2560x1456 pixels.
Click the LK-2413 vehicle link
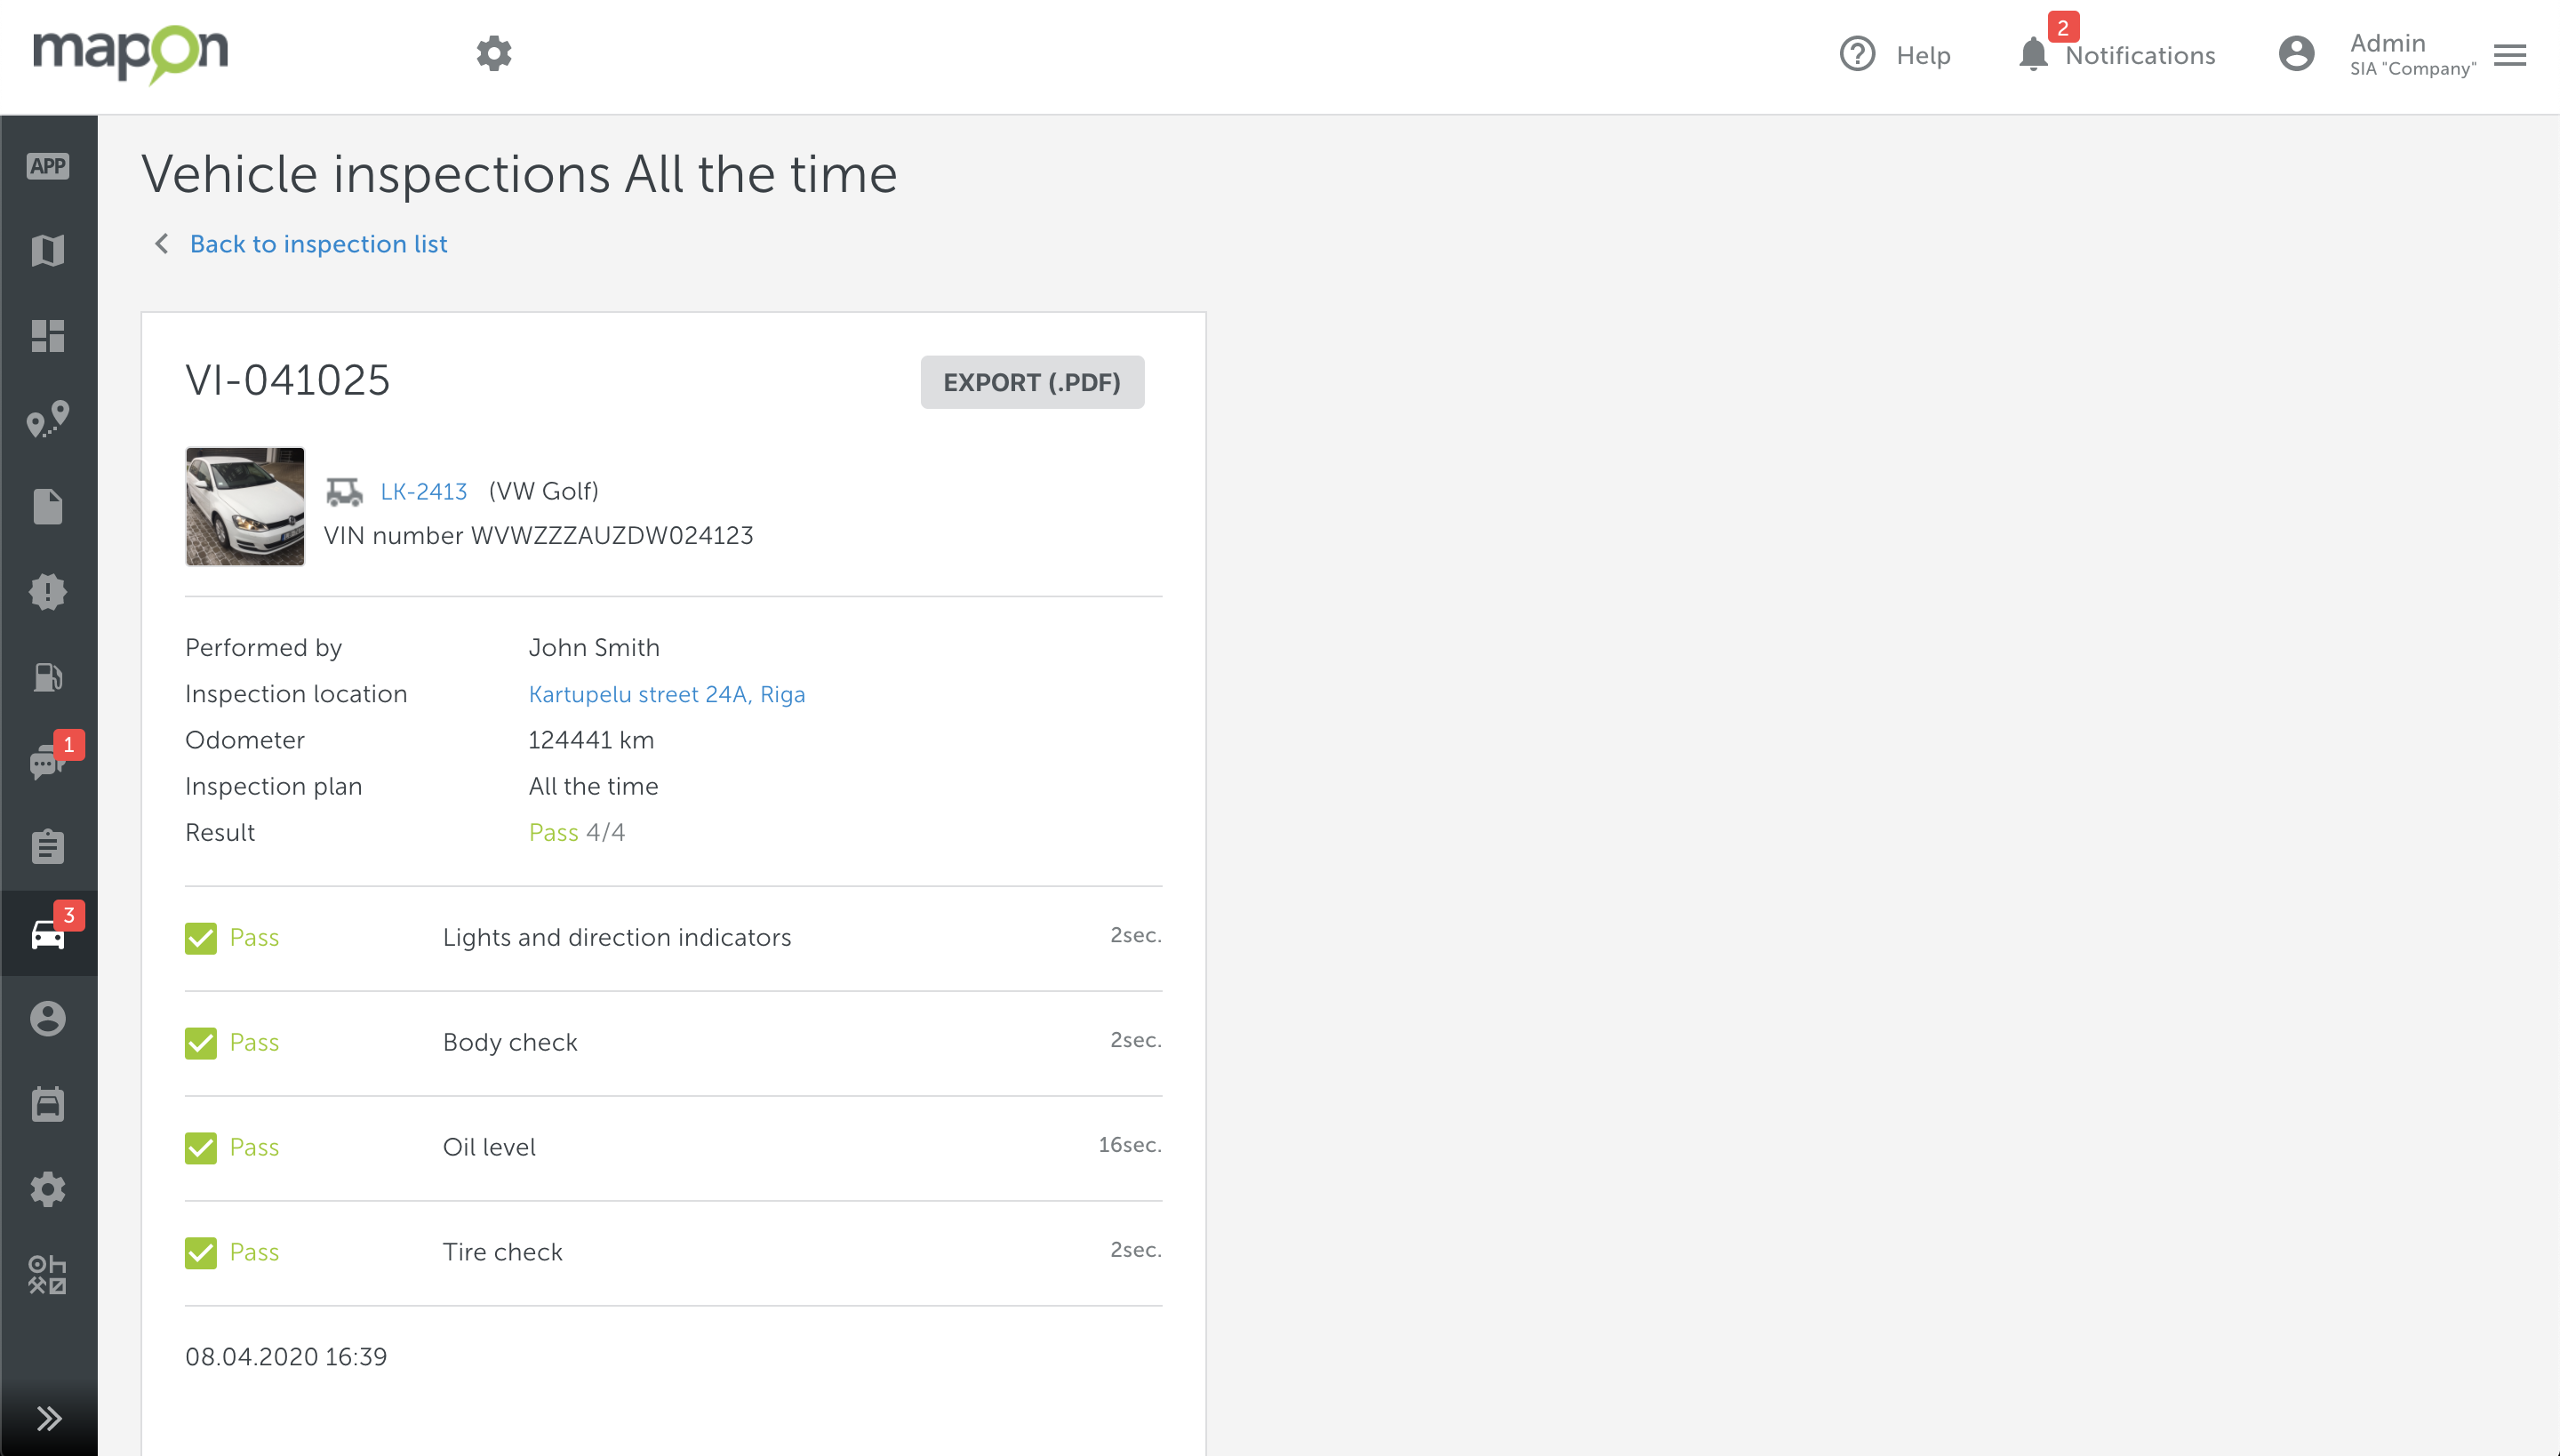pyautogui.click(x=422, y=489)
